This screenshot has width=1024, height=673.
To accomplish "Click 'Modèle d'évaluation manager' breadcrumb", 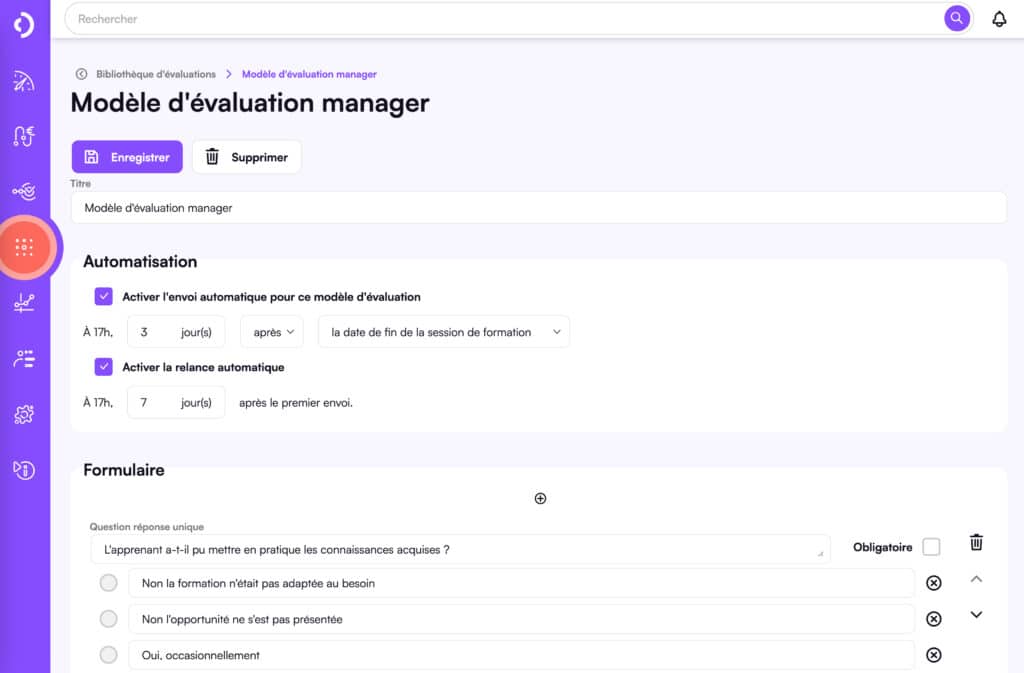I will click(x=309, y=74).
